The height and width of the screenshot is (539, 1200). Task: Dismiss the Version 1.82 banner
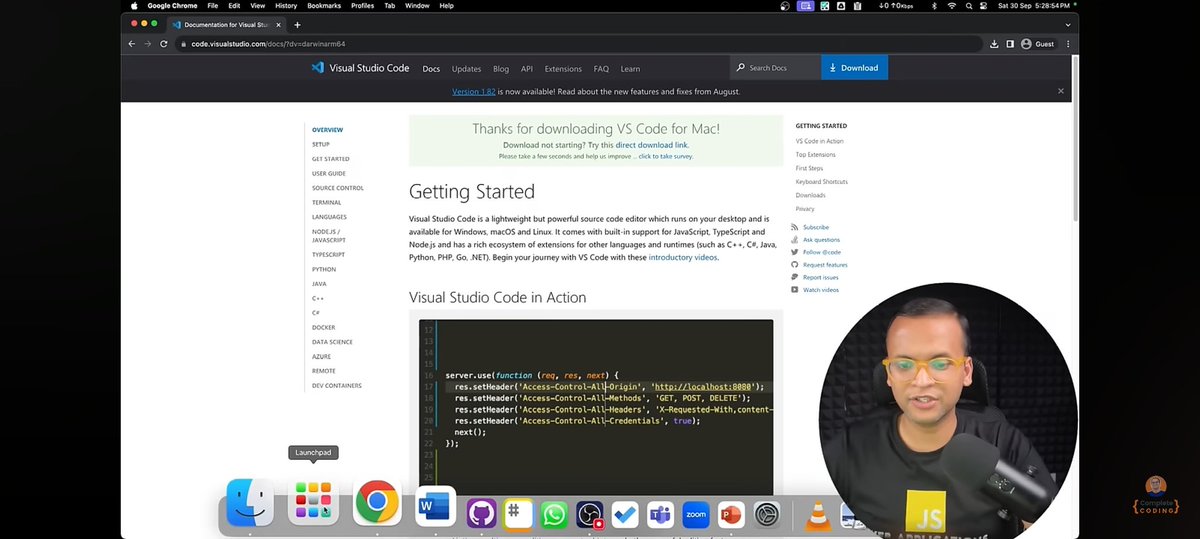(1061, 91)
